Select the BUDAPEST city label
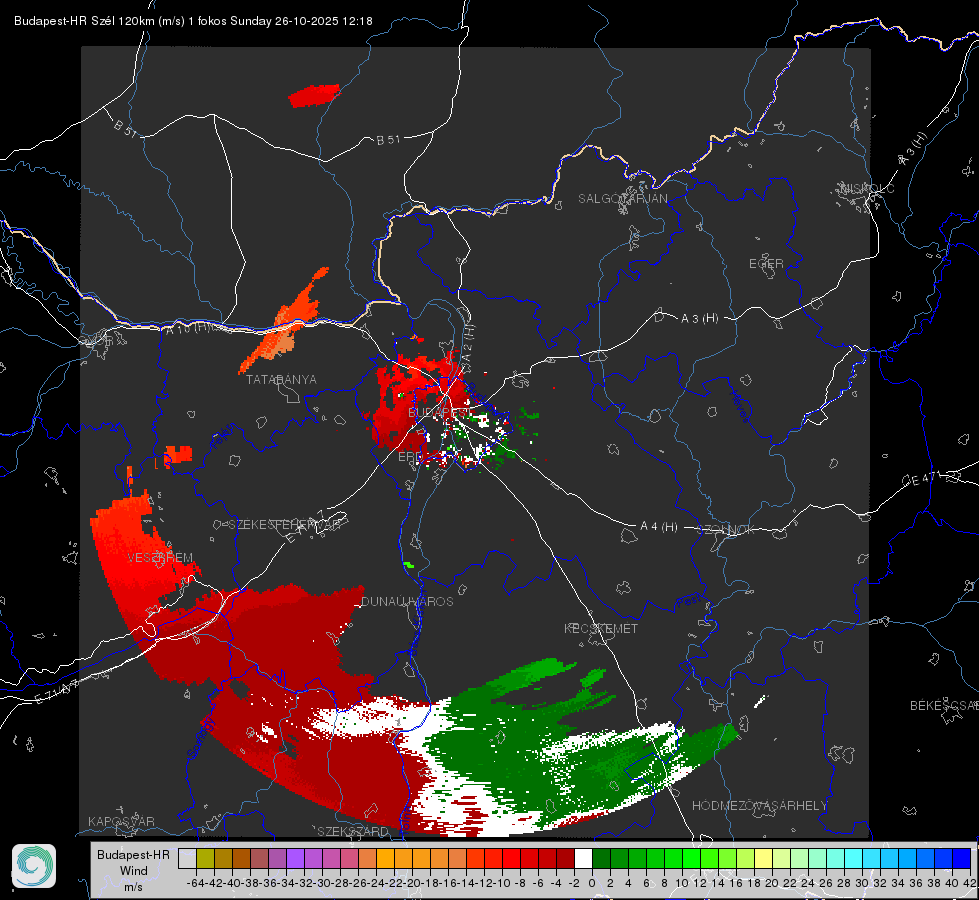The image size is (979, 900). [440, 413]
